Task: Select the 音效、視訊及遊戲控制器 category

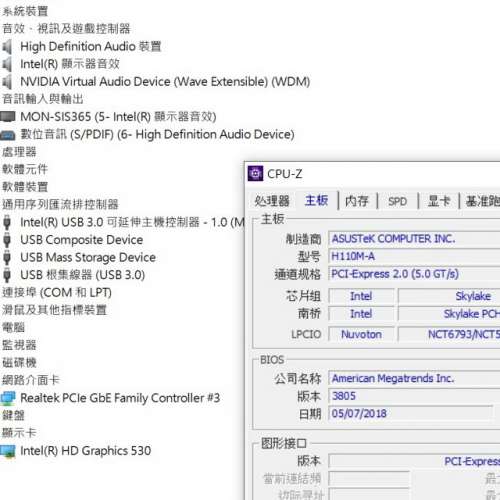Action: pyautogui.click(x=66, y=29)
